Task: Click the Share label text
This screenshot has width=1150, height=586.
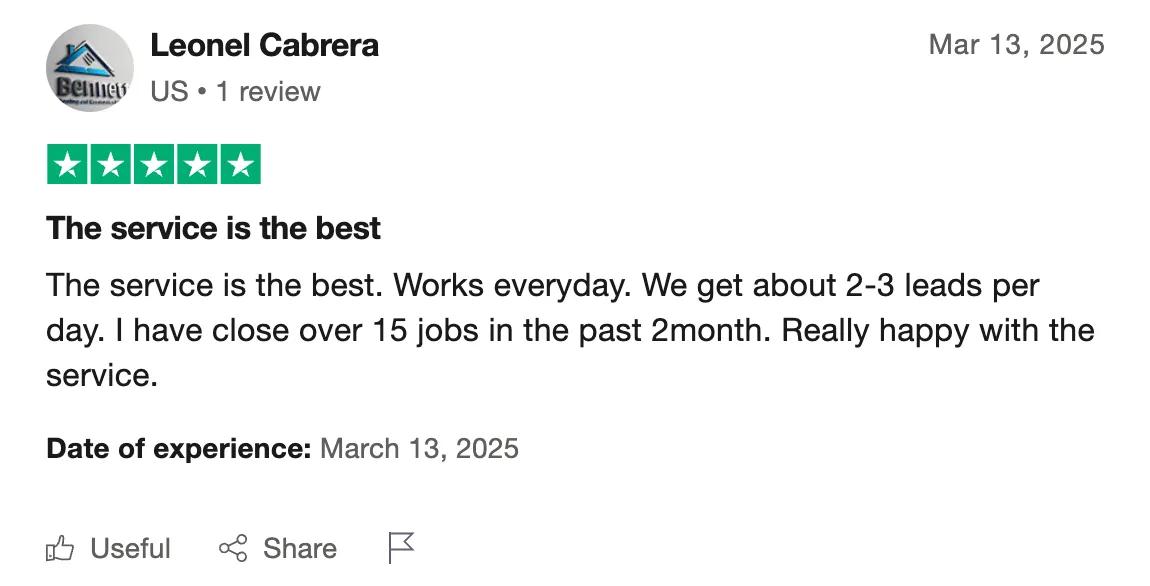Action: [x=300, y=549]
